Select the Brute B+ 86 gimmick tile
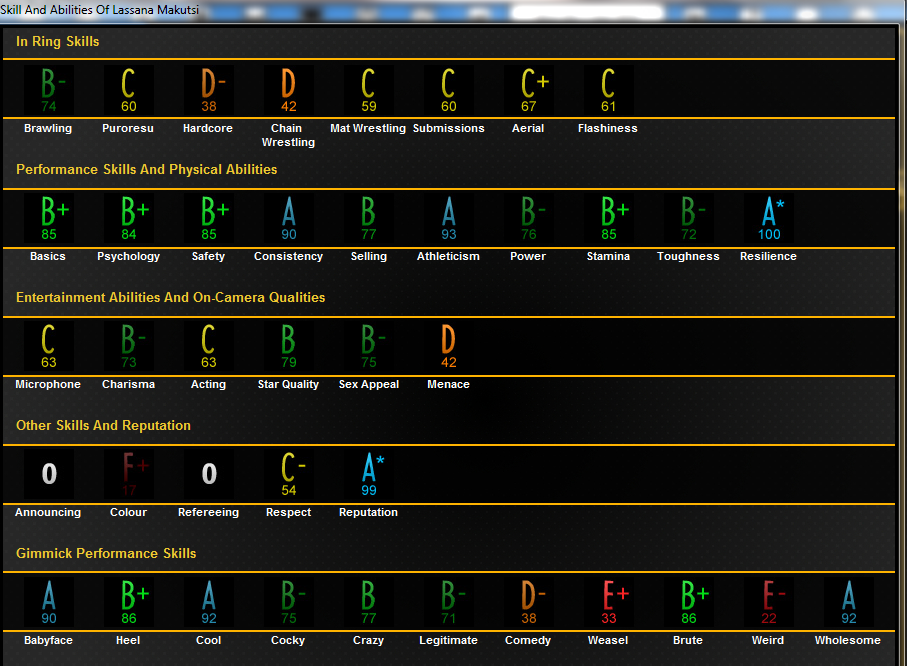This screenshot has height=666, width=907. tap(688, 602)
